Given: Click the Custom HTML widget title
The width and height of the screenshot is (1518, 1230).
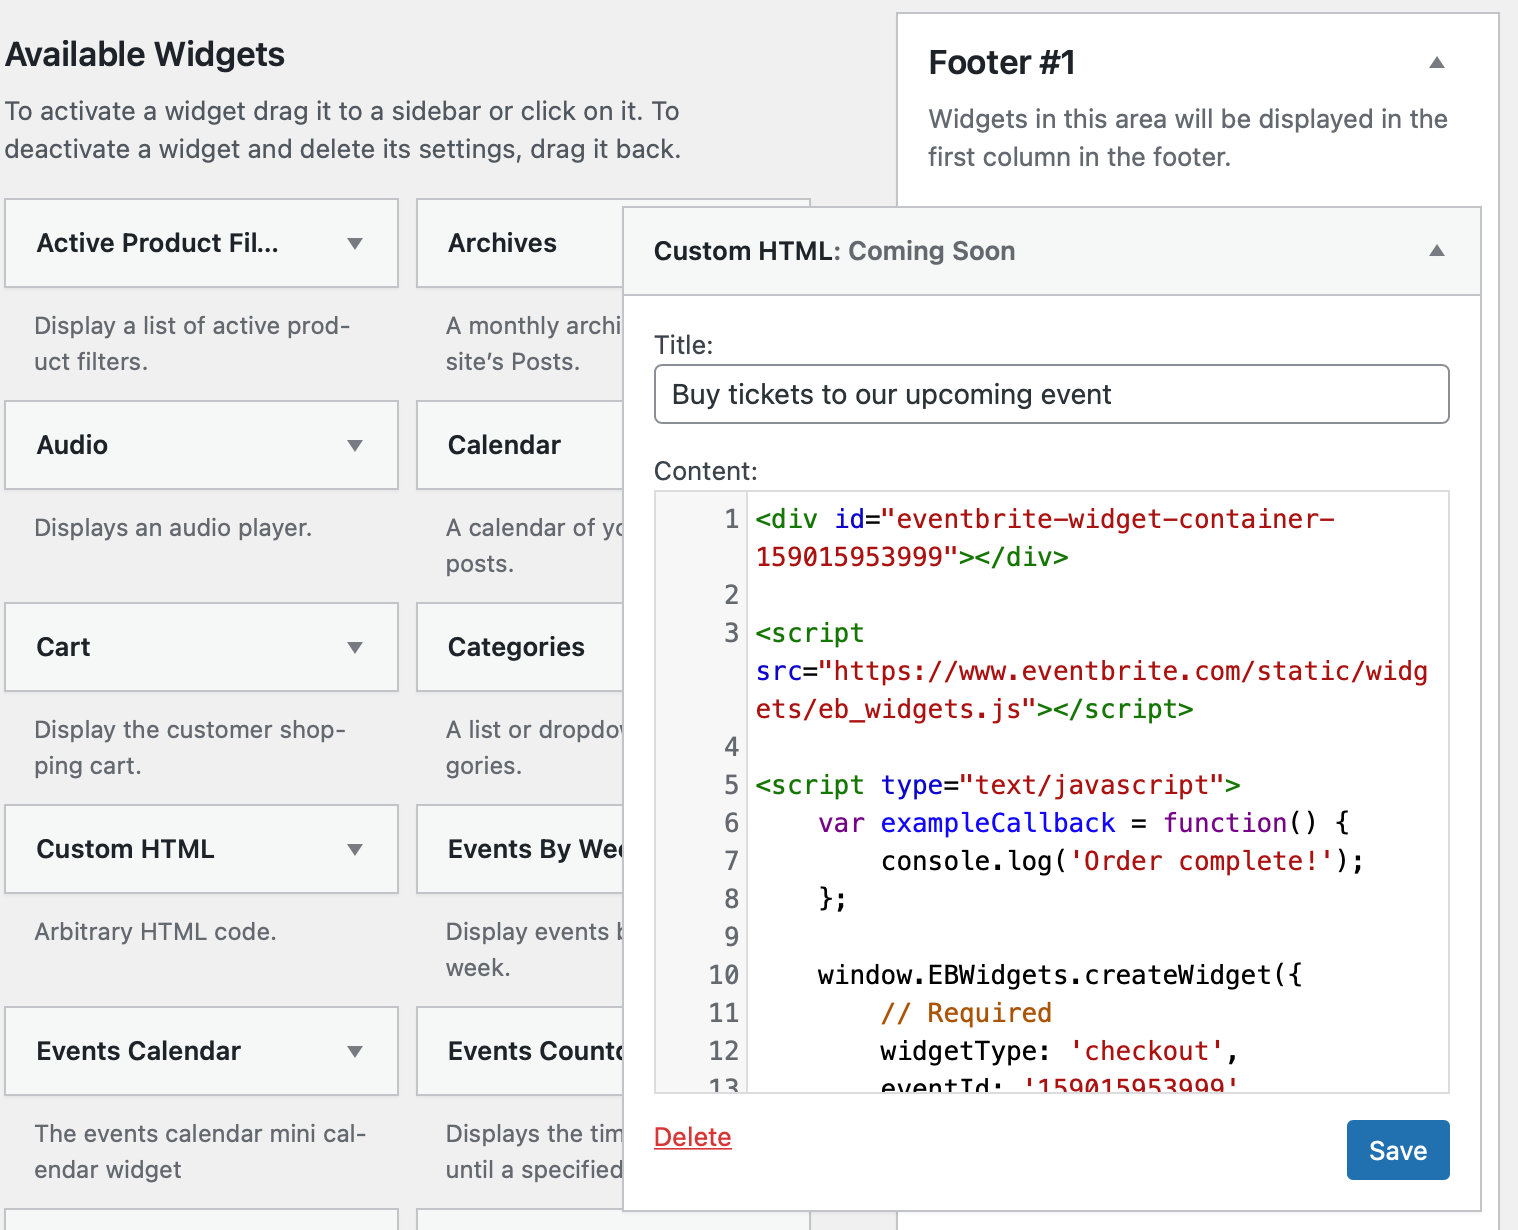Looking at the screenshot, I should tap(125, 849).
